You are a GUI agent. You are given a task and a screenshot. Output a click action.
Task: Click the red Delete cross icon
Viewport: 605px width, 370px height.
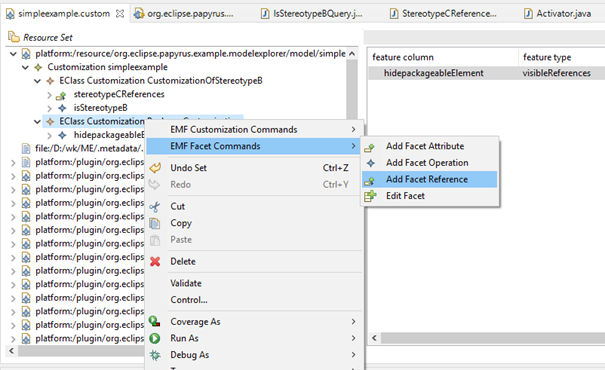[155, 262]
